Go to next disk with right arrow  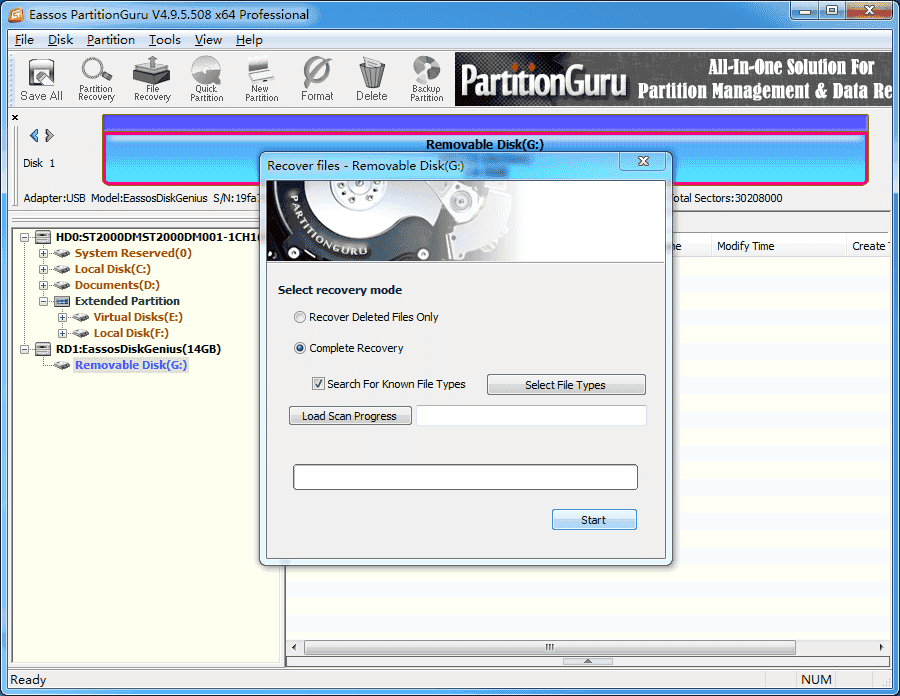coord(49,135)
